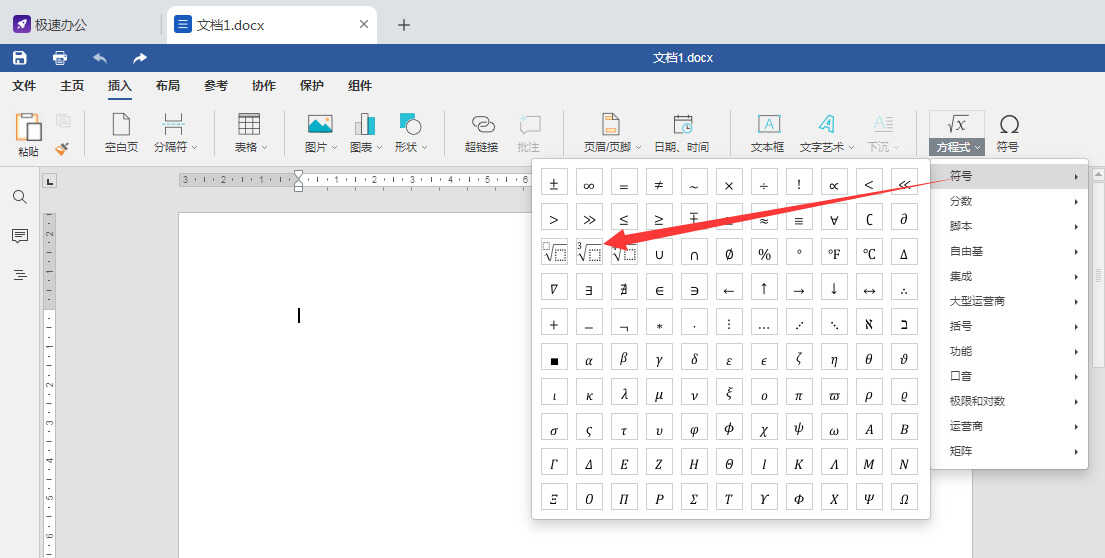Insert the element-of ∈ symbol
1105x558 pixels.
tap(659, 287)
